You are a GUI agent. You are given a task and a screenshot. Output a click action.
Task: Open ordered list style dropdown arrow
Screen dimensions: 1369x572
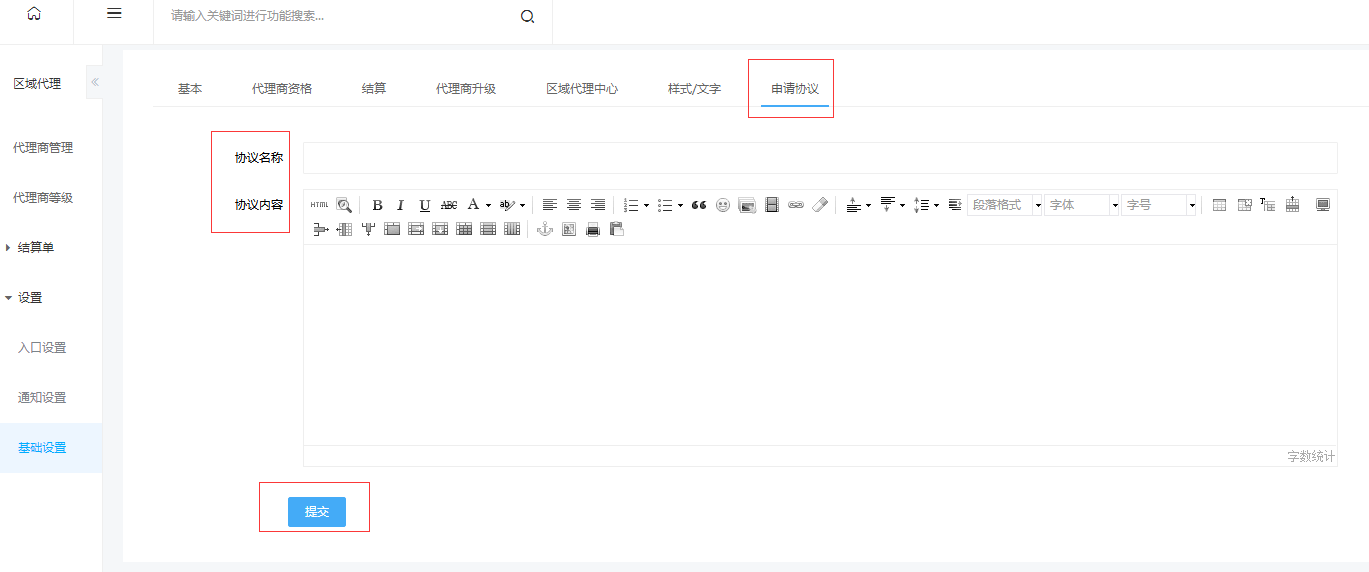click(x=646, y=205)
